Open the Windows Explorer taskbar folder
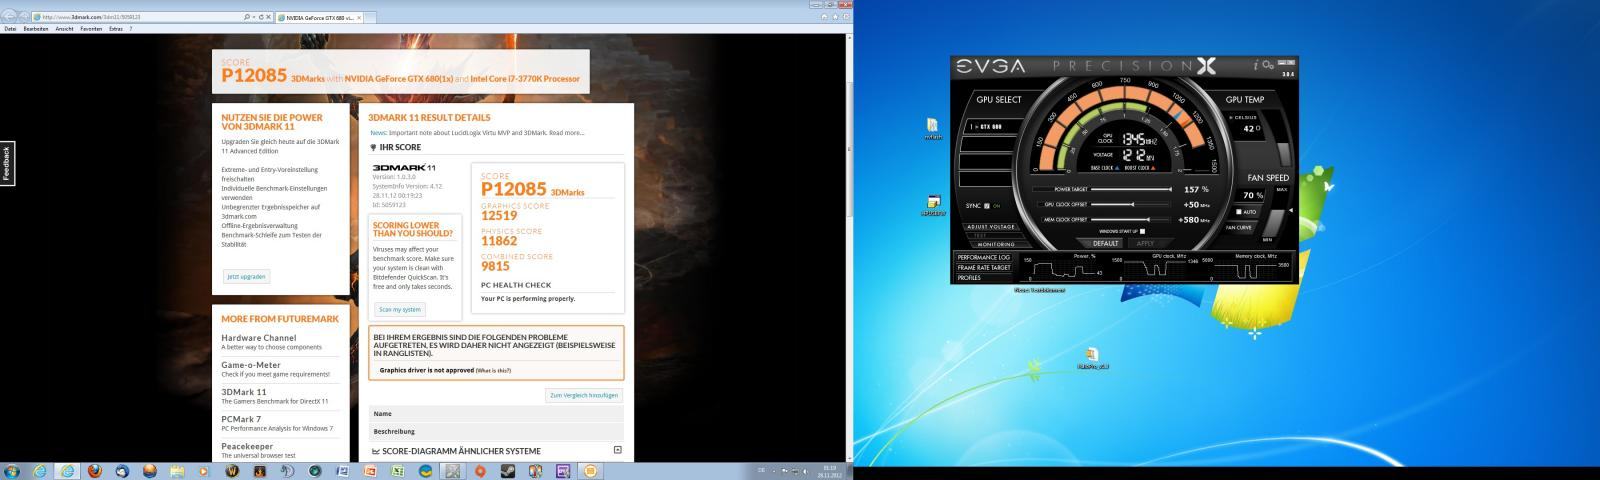 click(177, 471)
